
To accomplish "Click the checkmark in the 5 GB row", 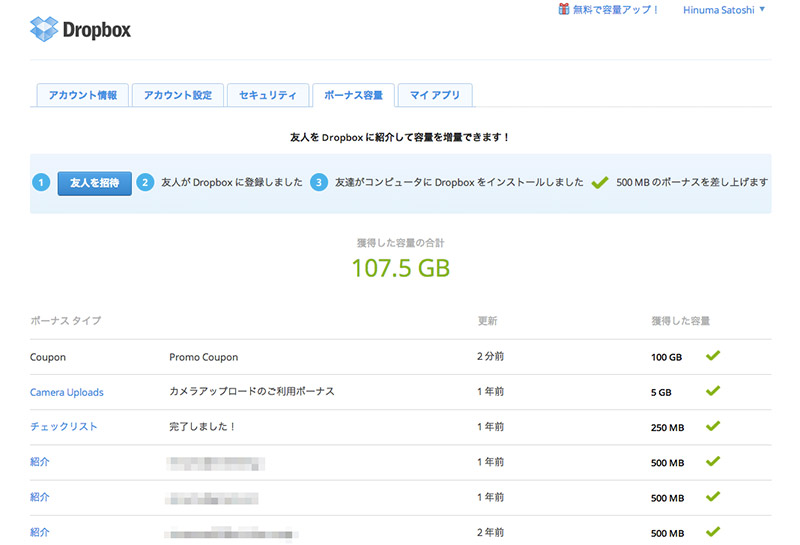I will coord(713,390).
